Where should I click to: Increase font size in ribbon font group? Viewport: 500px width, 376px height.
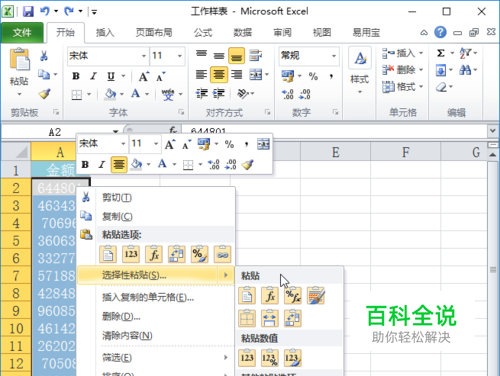144,77
